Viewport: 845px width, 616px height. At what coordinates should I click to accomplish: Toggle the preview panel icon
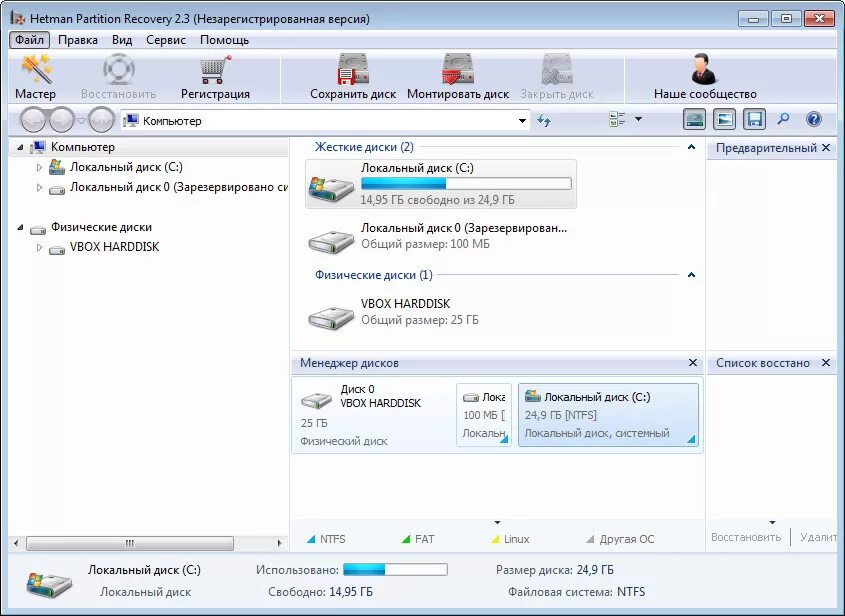tap(724, 119)
